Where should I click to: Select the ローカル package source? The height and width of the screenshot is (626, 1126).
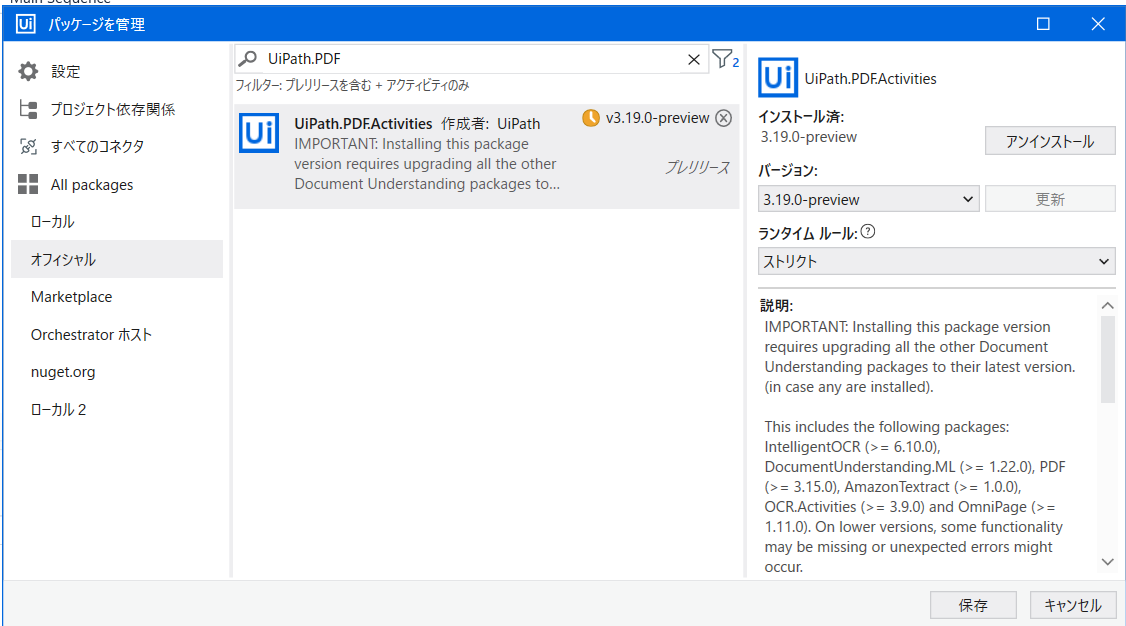(117, 222)
